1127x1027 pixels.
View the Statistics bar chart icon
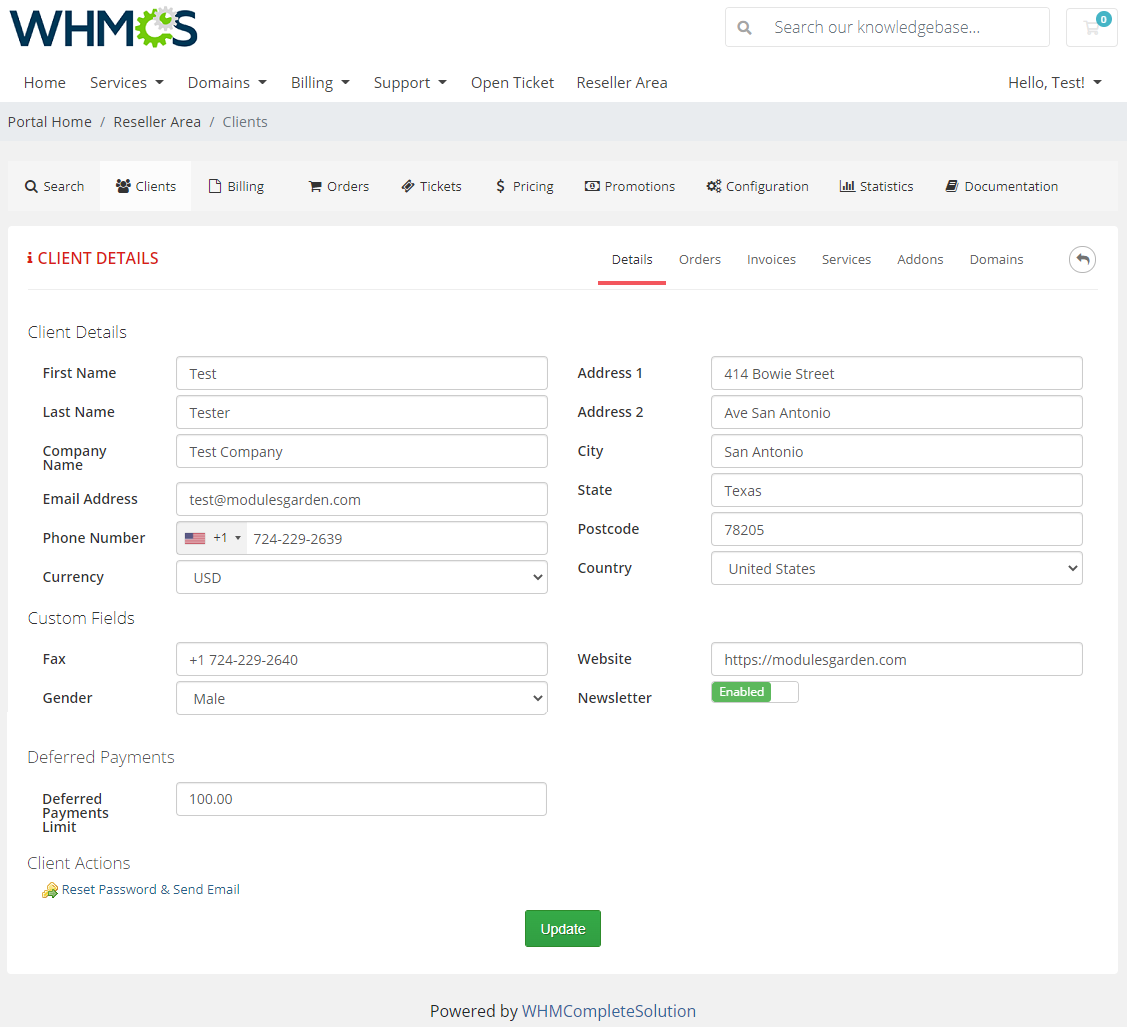click(x=876, y=186)
